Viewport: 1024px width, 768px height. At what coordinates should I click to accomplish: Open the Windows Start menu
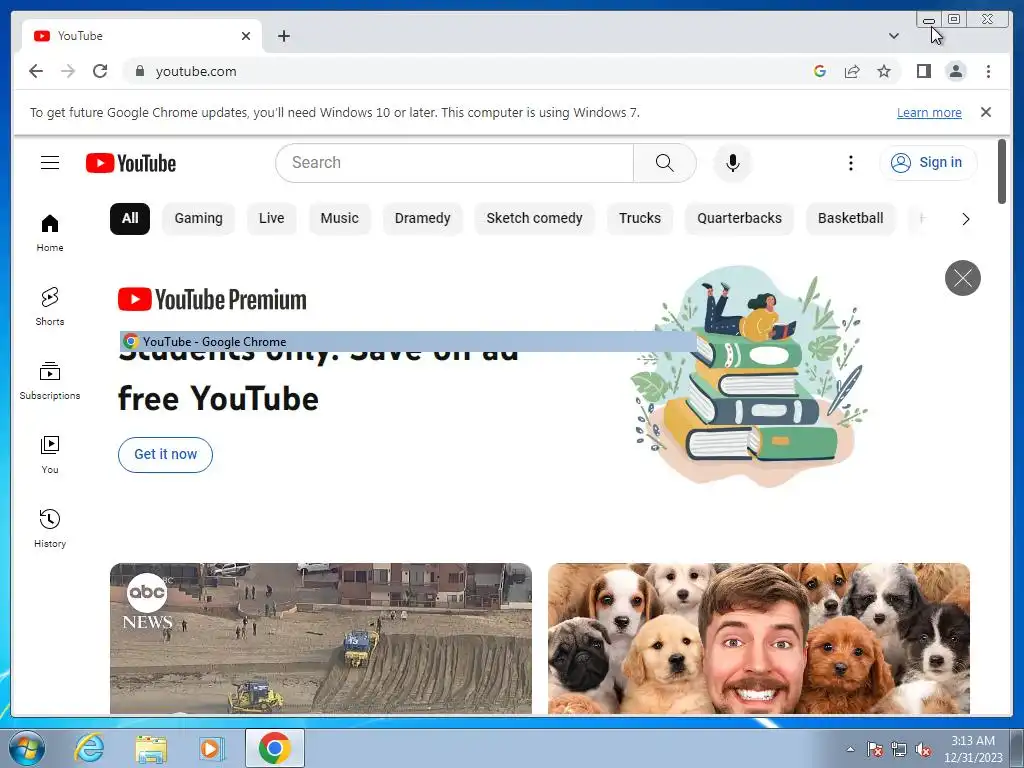click(26, 748)
